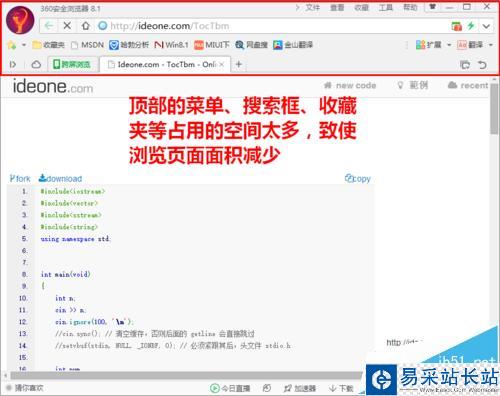The height and width of the screenshot is (396, 500).
Task: Open a new tab with the plus button
Action: (x=239, y=64)
